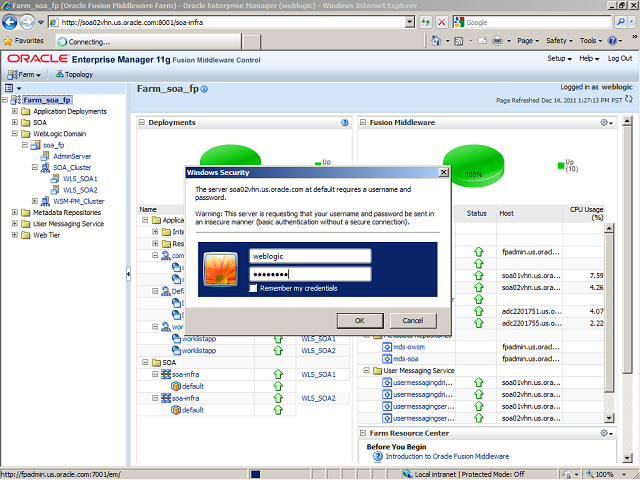
Task: Click the Deployments panel help icon
Action: click(344, 123)
